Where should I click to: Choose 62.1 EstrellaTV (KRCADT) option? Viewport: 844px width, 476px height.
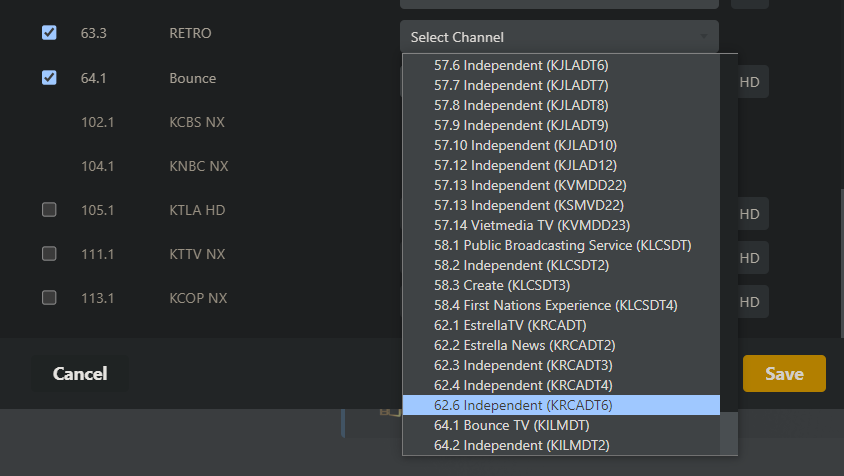(510, 325)
